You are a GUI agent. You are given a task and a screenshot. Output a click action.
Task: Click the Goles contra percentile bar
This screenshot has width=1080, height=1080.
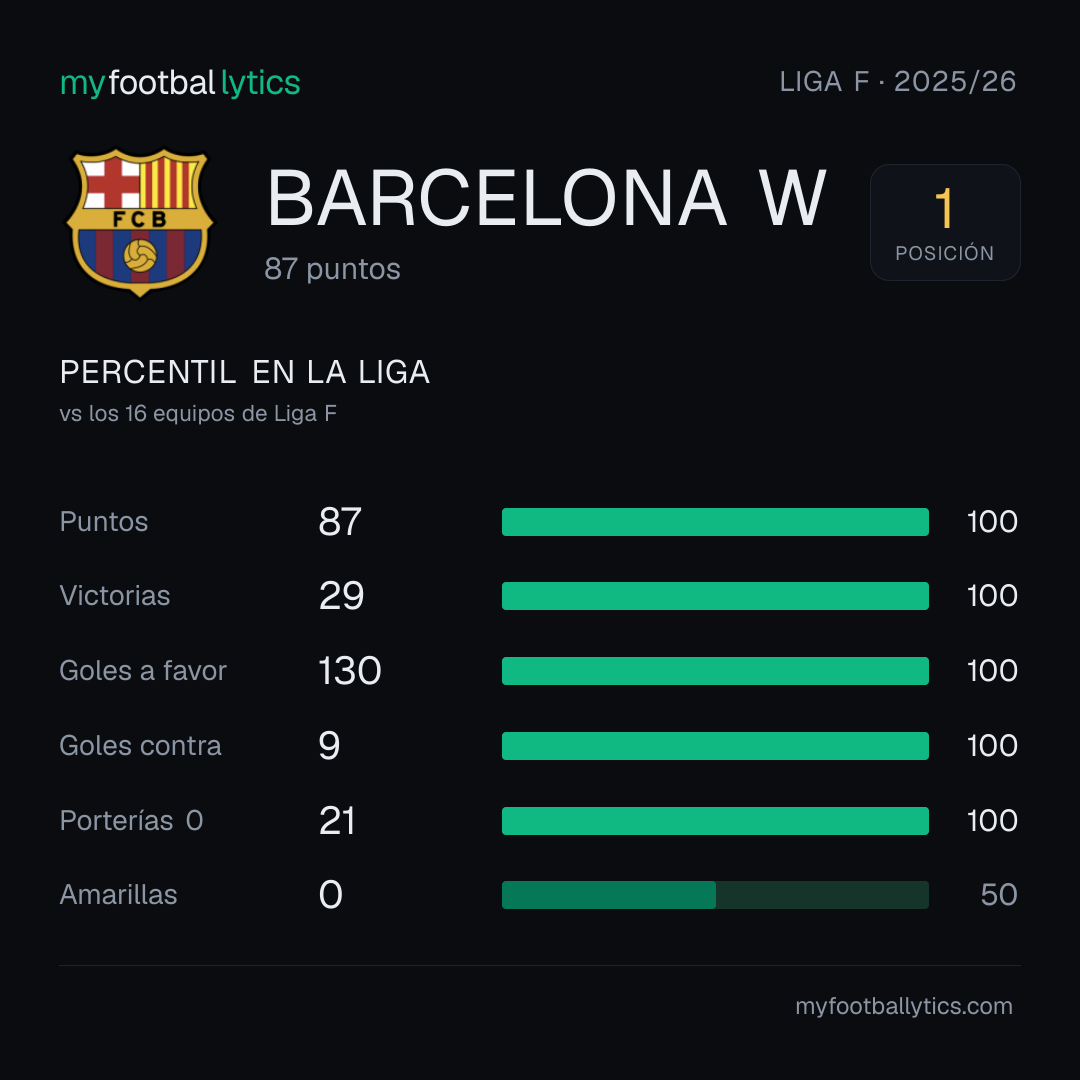tap(715, 746)
